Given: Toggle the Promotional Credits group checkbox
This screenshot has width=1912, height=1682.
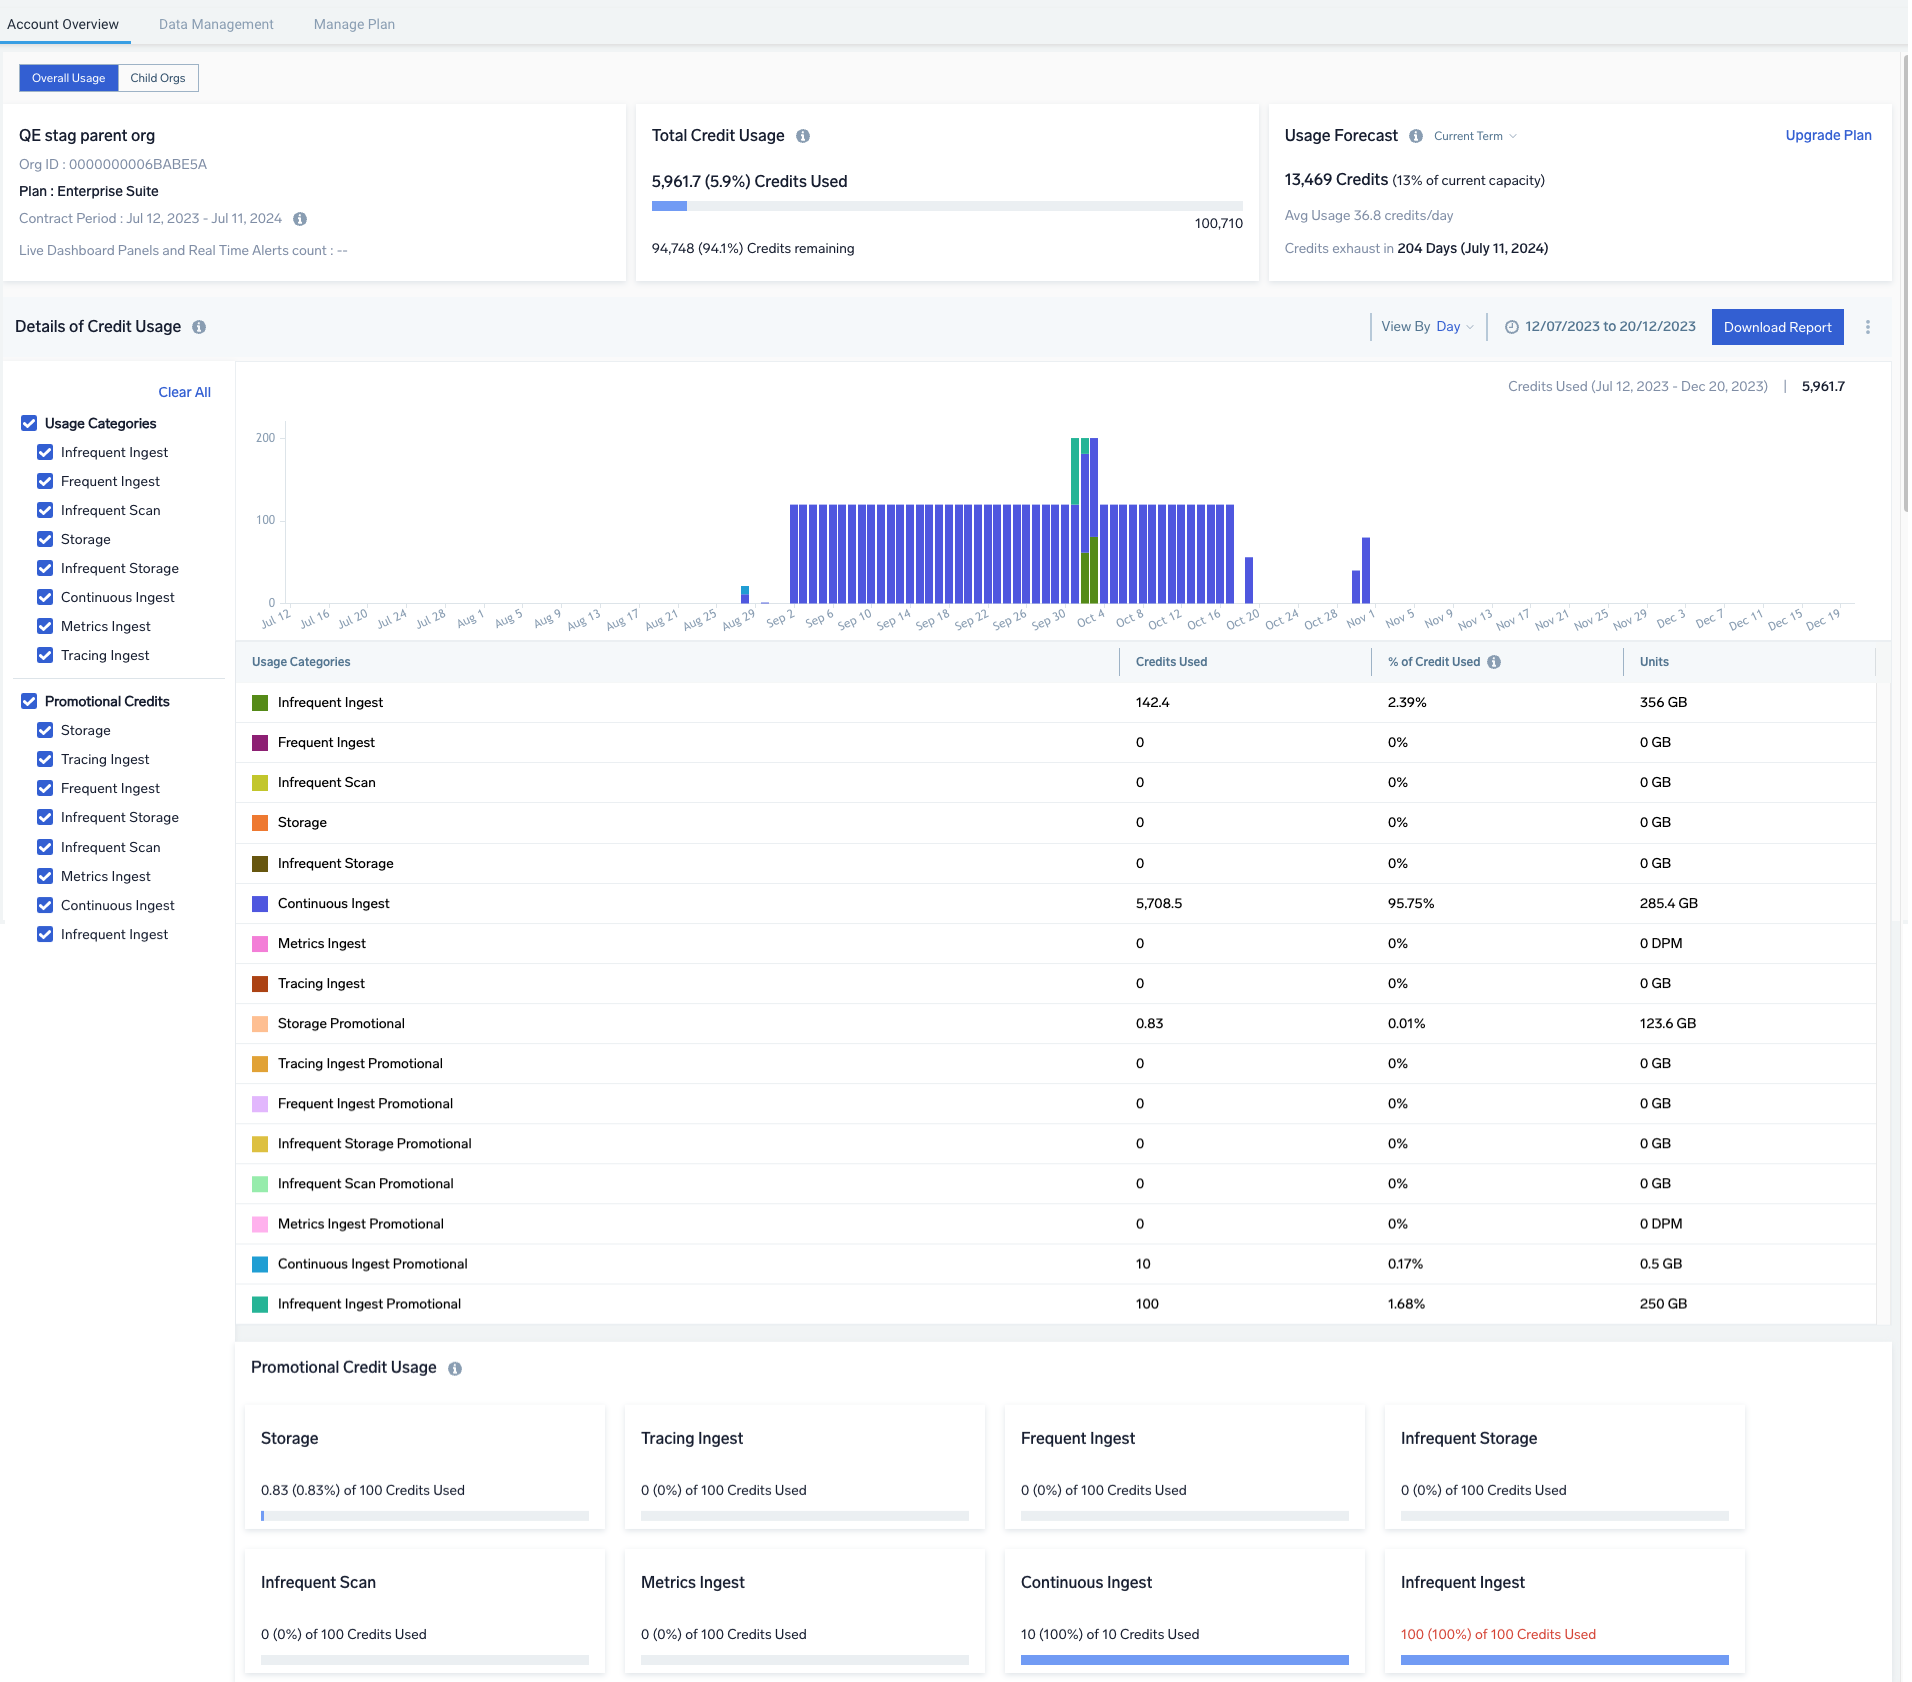Looking at the screenshot, I should tap(29, 701).
